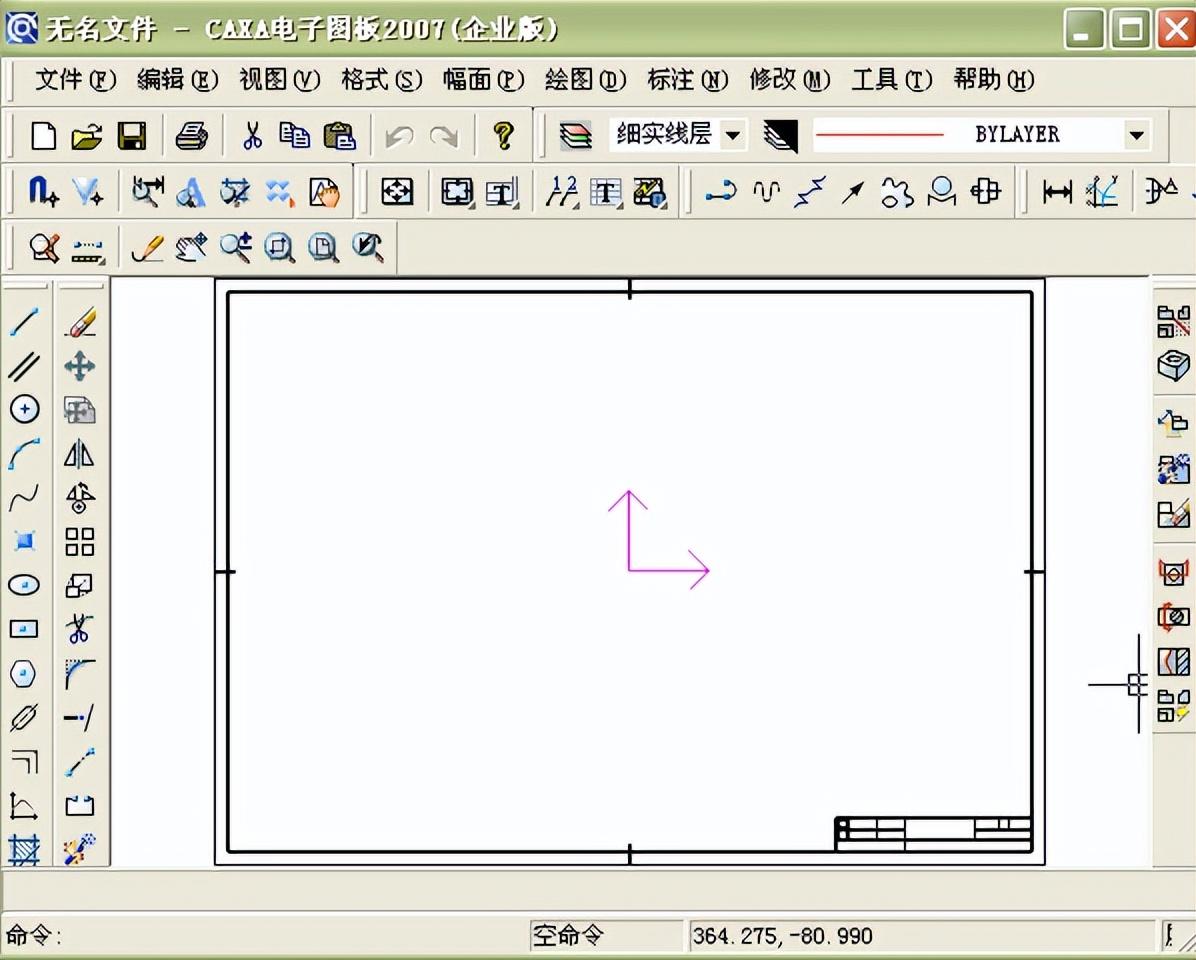Open the 视图(V) menu
Viewport: 1196px width, 960px height.
[279, 79]
